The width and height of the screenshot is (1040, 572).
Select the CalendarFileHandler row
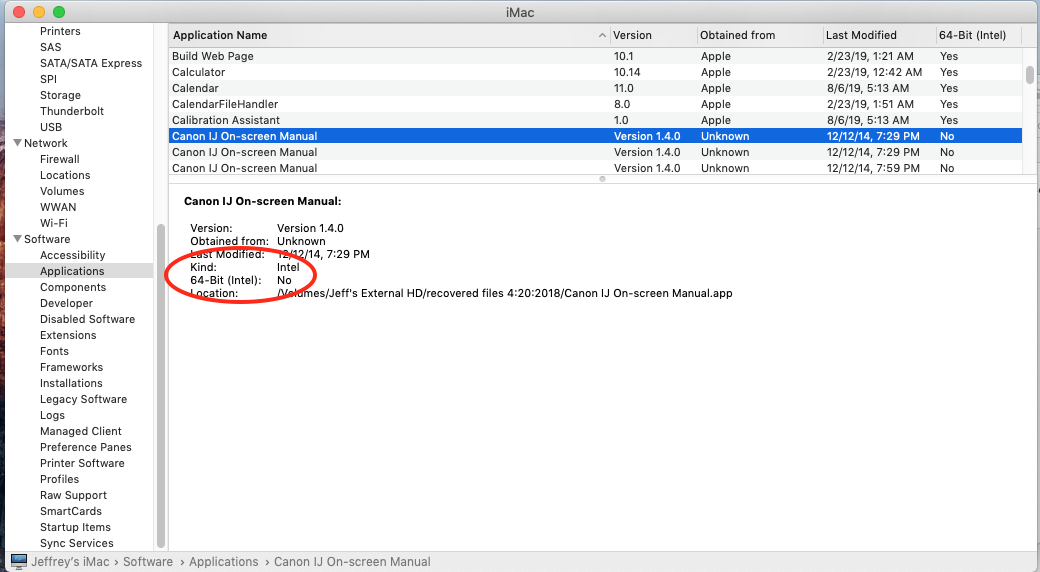coord(596,104)
